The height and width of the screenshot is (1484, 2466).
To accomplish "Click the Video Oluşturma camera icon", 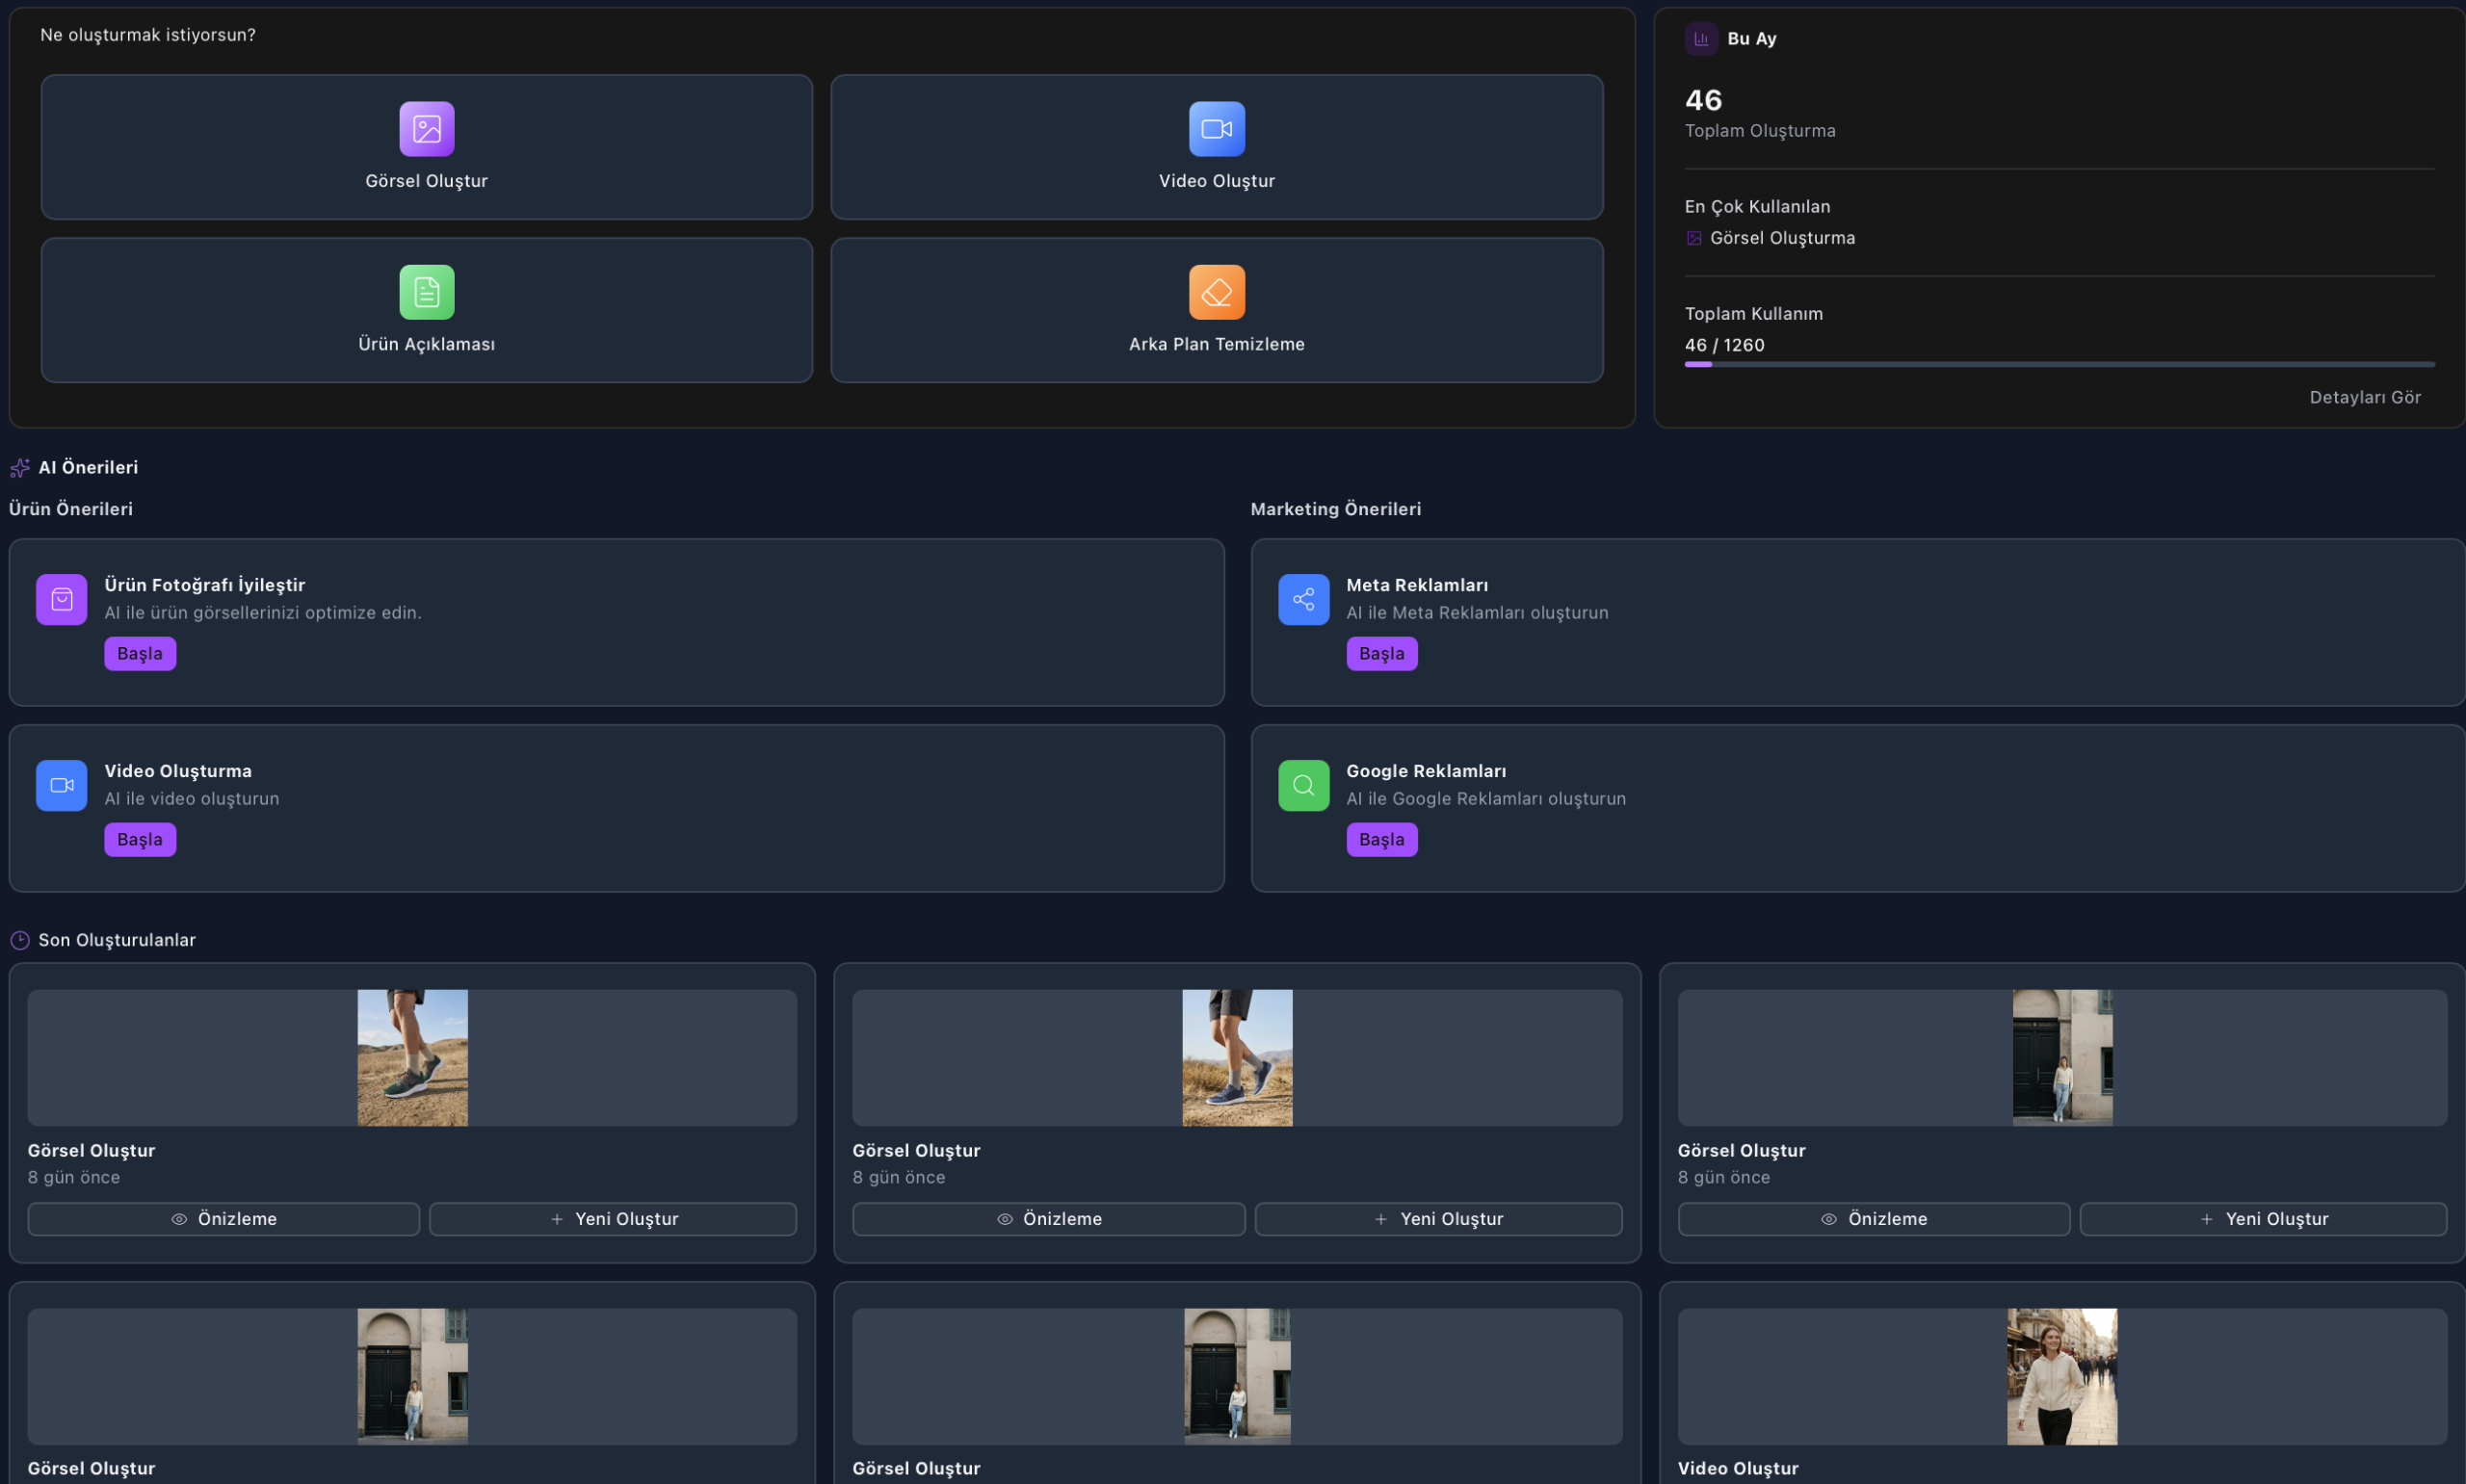I will [x=62, y=785].
